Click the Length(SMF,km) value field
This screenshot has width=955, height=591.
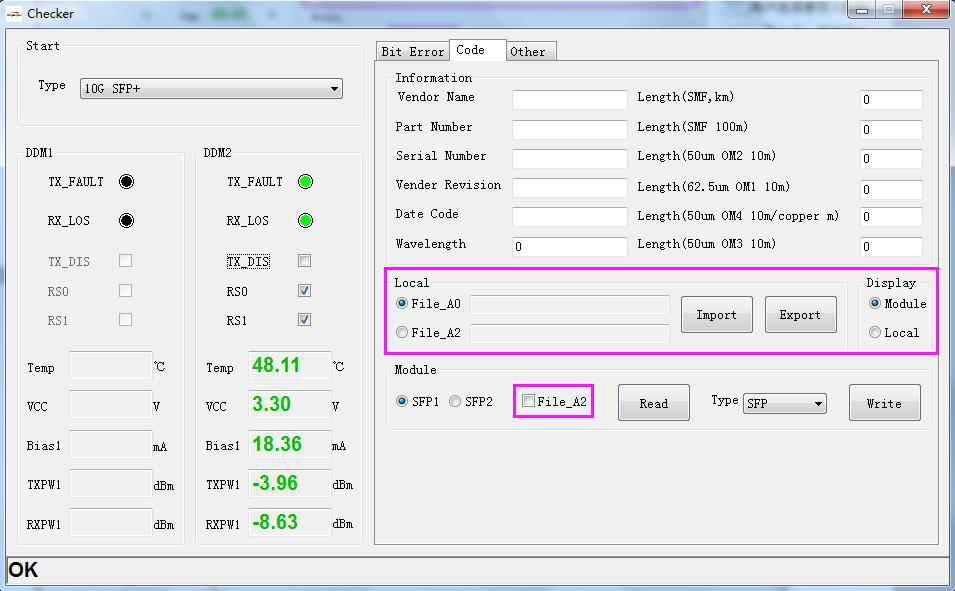coord(891,99)
